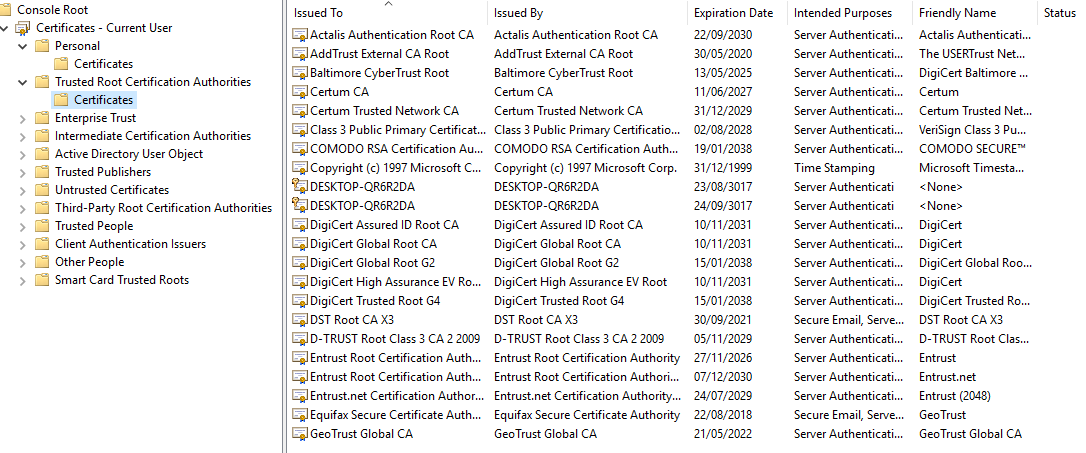
Task: Click the VeriSign Class 3 friendly name cell
Action: pyautogui.click(x=972, y=130)
